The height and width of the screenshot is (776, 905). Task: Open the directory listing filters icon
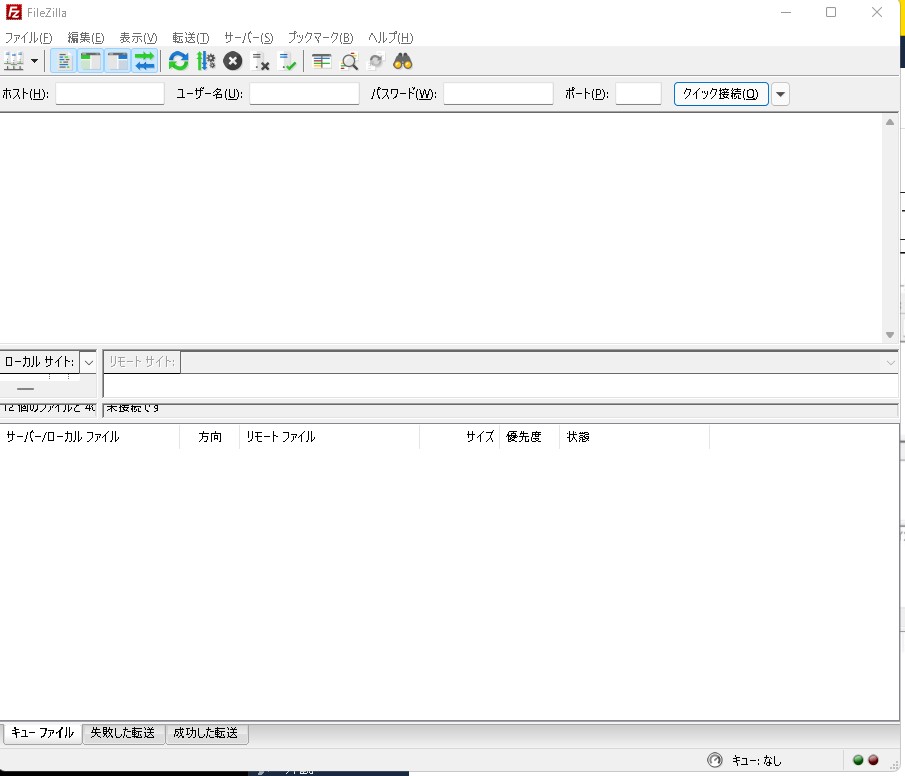pos(321,61)
